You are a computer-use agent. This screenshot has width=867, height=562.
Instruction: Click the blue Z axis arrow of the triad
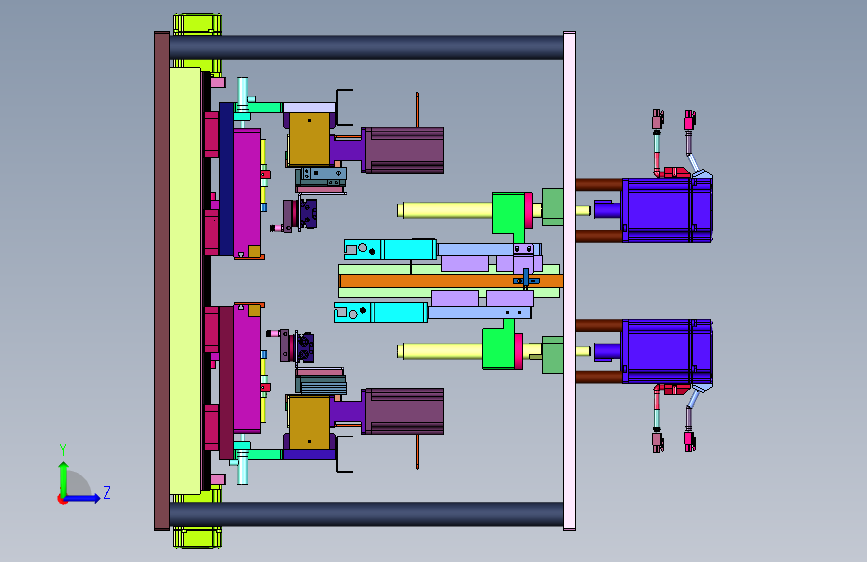[83, 498]
